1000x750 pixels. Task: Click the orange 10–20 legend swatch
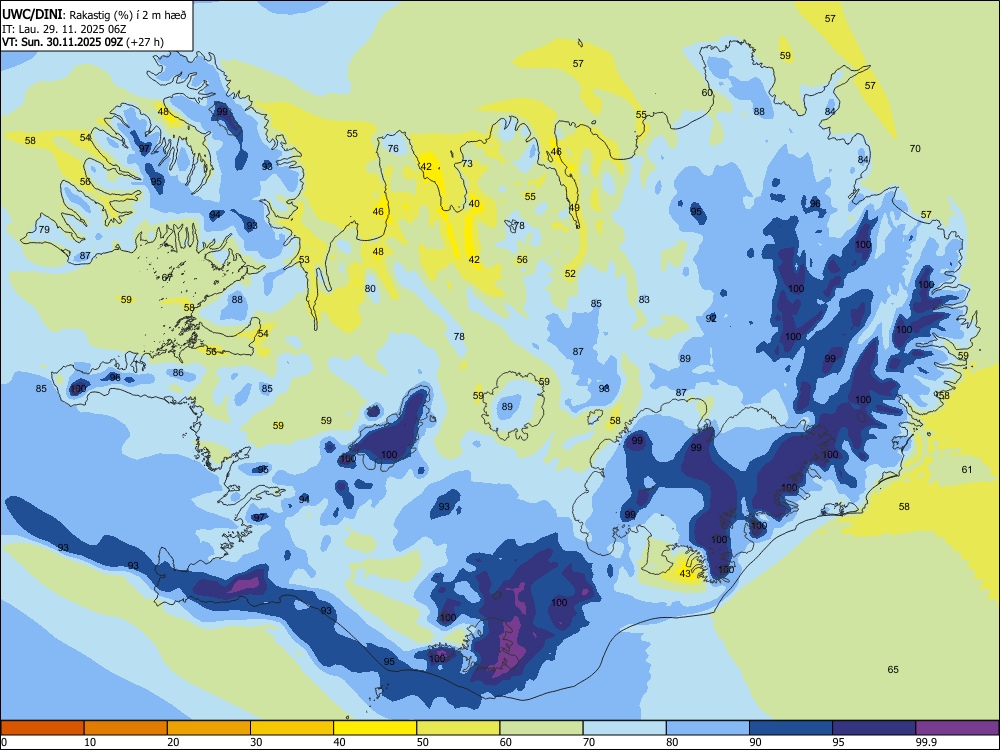[126, 728]
